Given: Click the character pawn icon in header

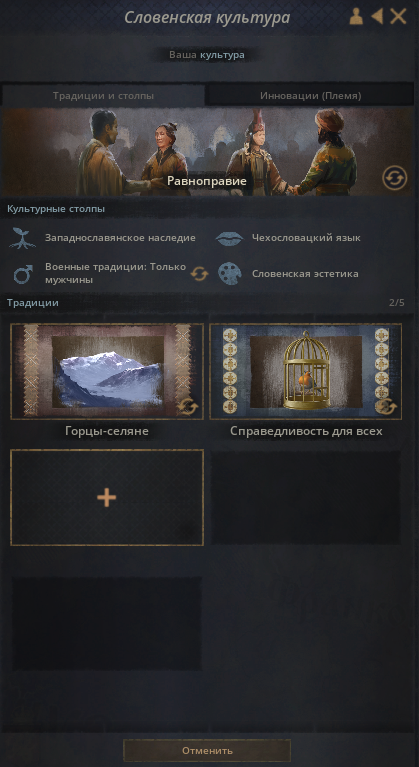Looking at the screenshot, I should point(356,17).
